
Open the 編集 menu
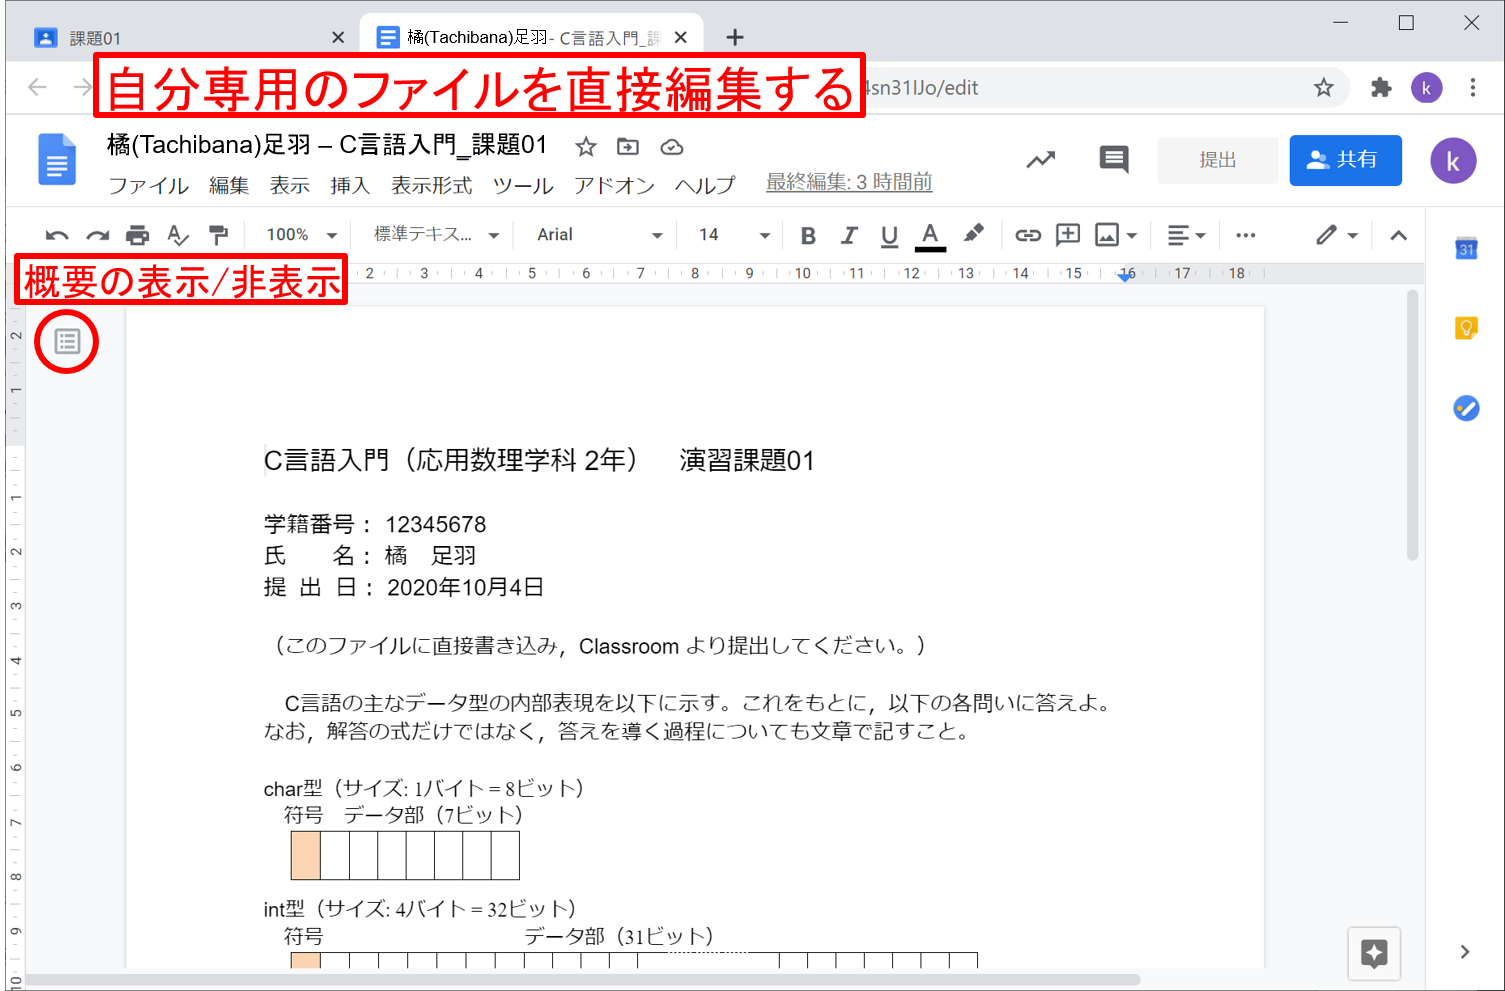229,186
